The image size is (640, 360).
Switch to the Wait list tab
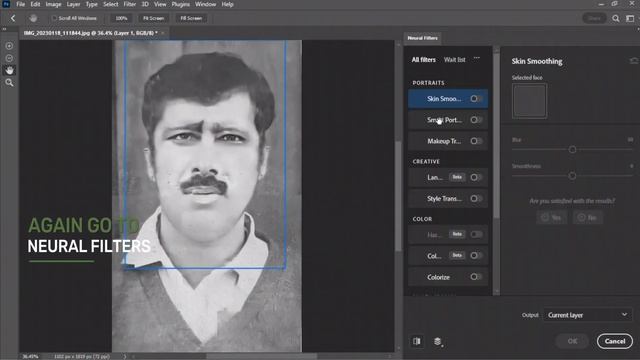point(455,60)
